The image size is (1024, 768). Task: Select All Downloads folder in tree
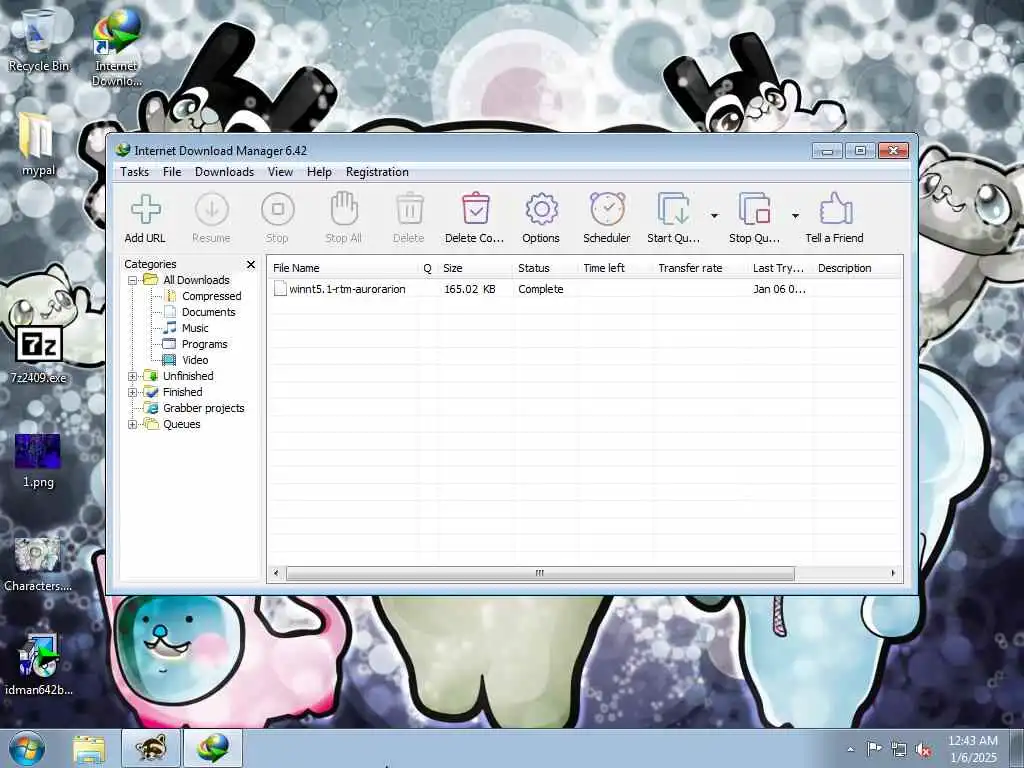(197, 280)
